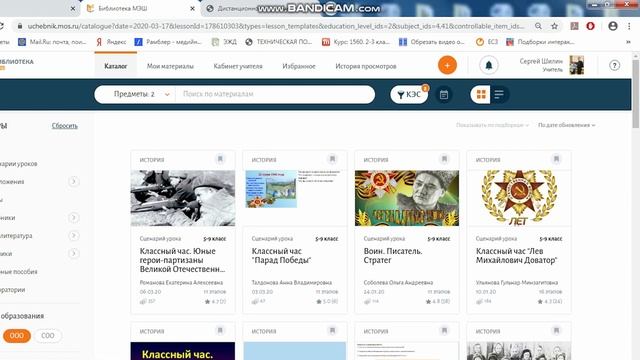Open the Каталог tab
The height and width of the screenshot is (360, 640).
(x=116, y=66)
